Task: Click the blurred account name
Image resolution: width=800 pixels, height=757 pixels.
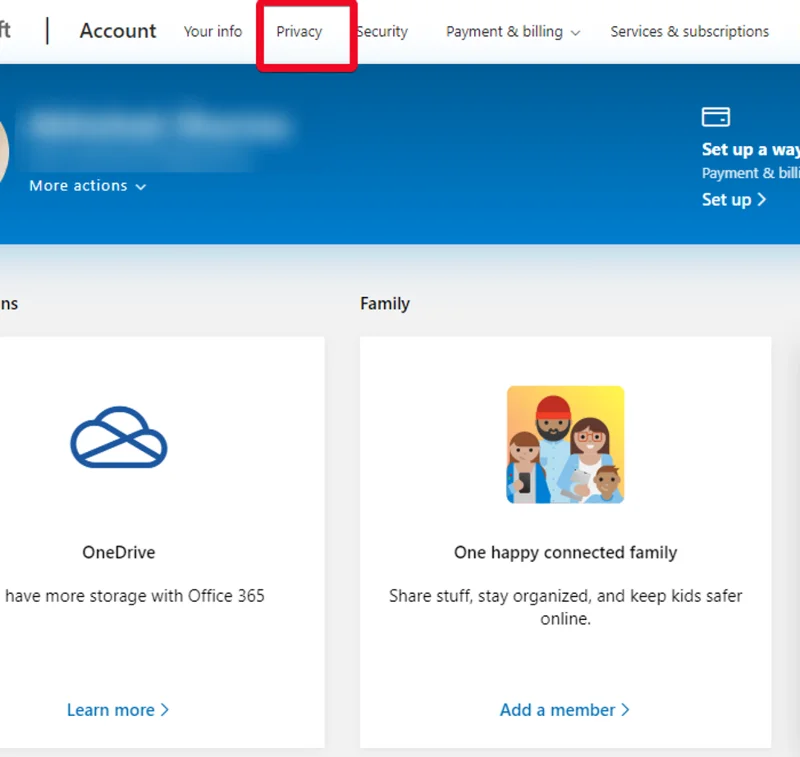Action: 160,126
